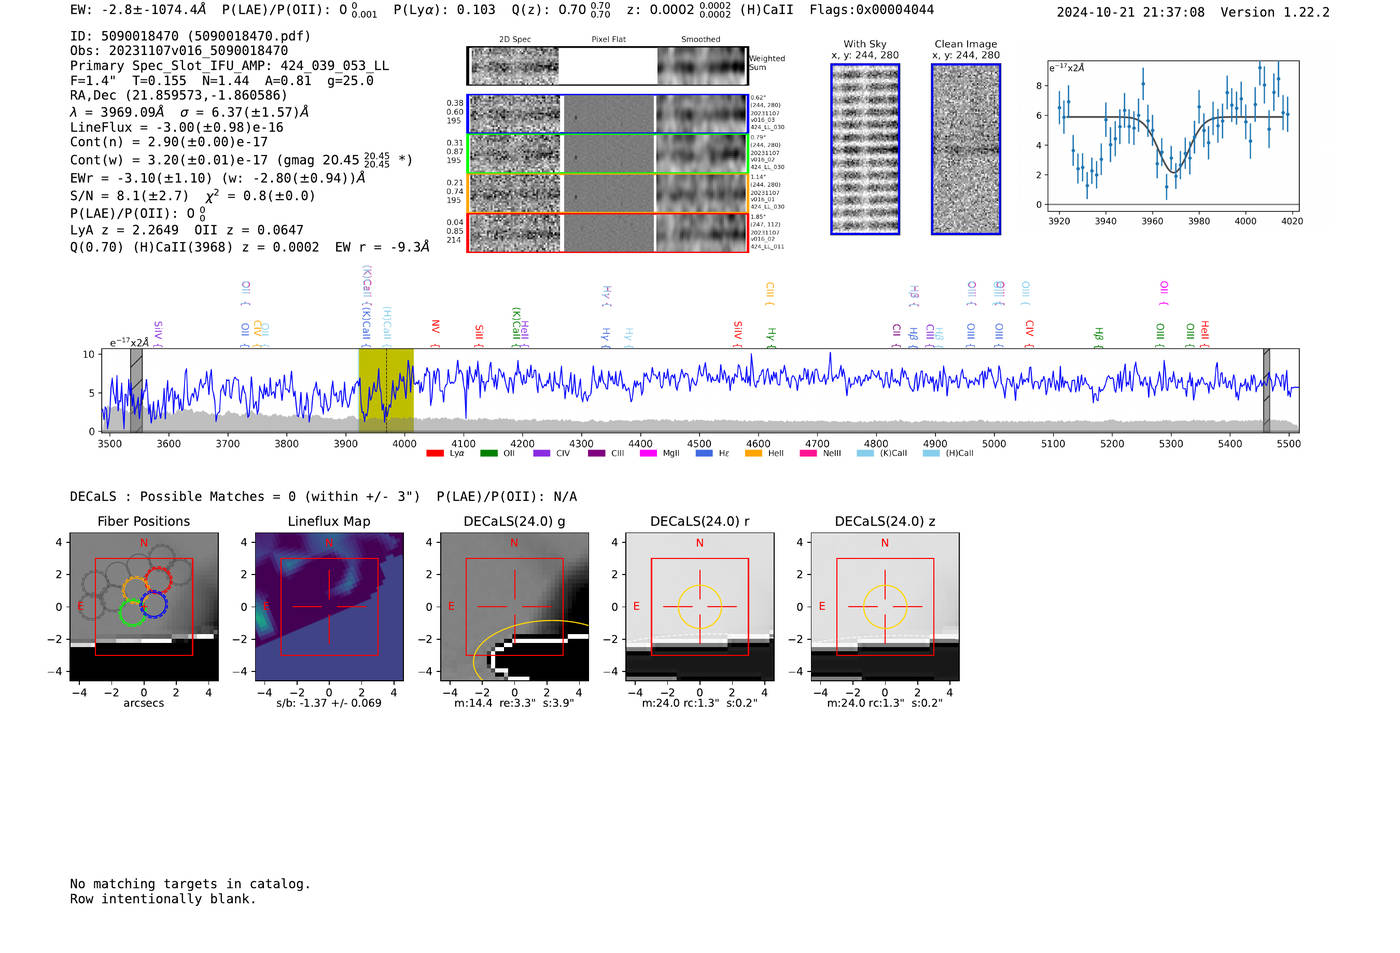1400x953 pixels.
Task: Click the ID: 5090018470 text line
Action: (x=190, y=36)
